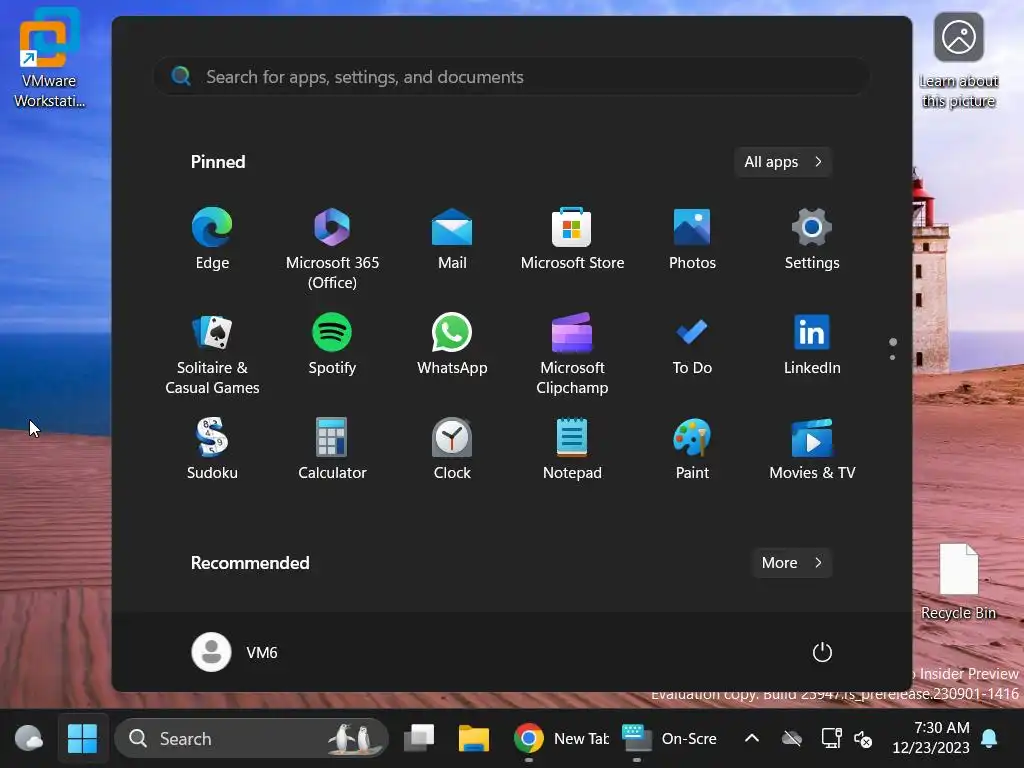This screenshot has height=768, width=1024.
Task: Click the Windows Start button on taskbar
Action: tap(82, 739)
